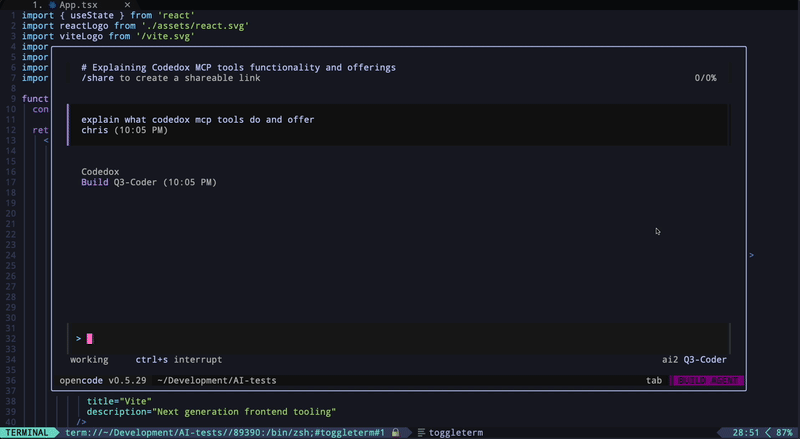The height and width of the screenshot is (439, 800).
Task: Click the '~/Development/AI-tests' working directory
Action: 217,380
